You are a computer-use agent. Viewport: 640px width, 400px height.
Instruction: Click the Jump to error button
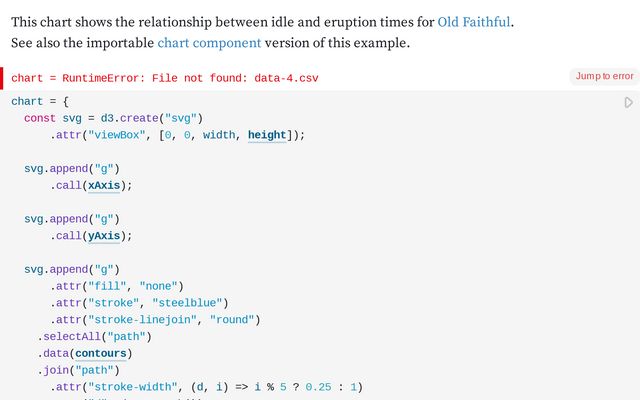click(x=604, y=76)
